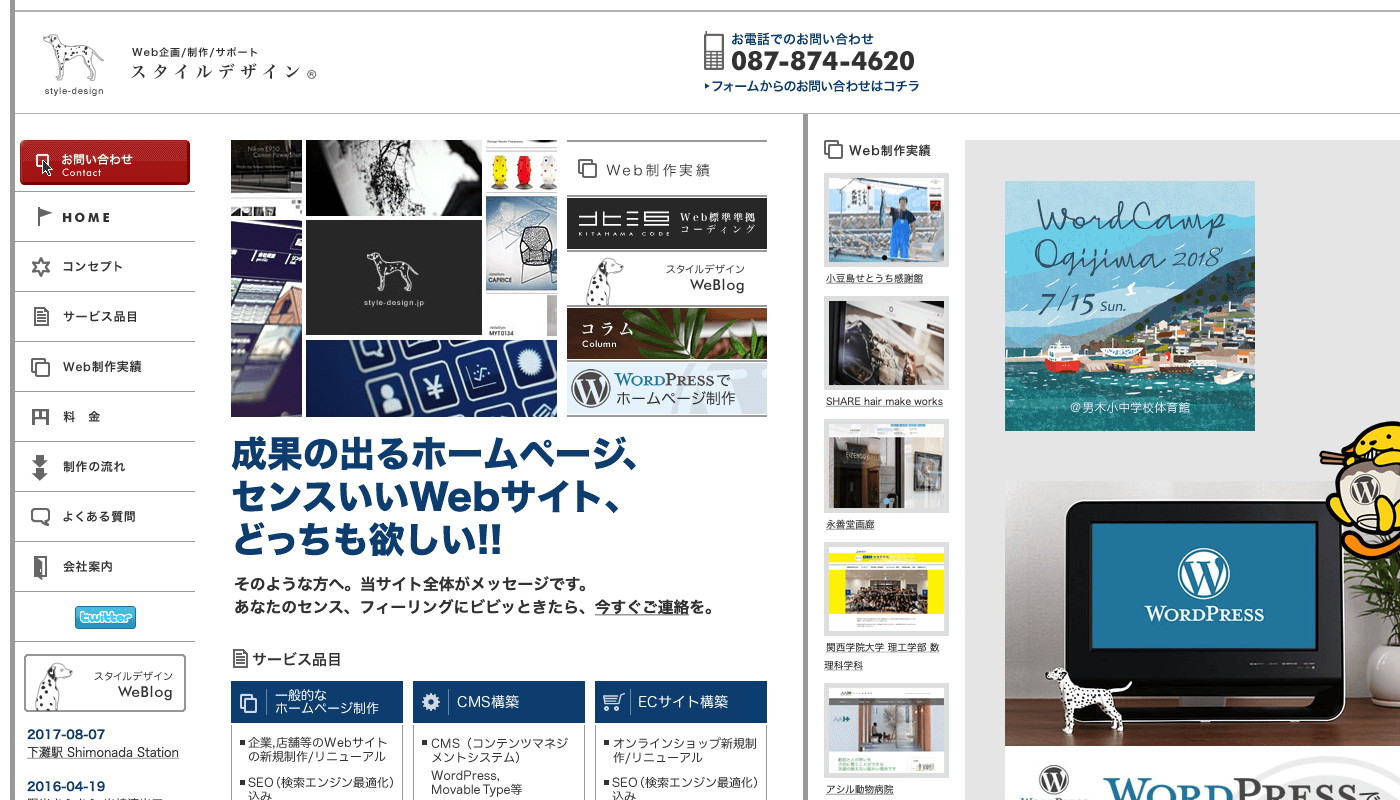Click the red お問い合わせ Contact button

click(x=105, y=163)
